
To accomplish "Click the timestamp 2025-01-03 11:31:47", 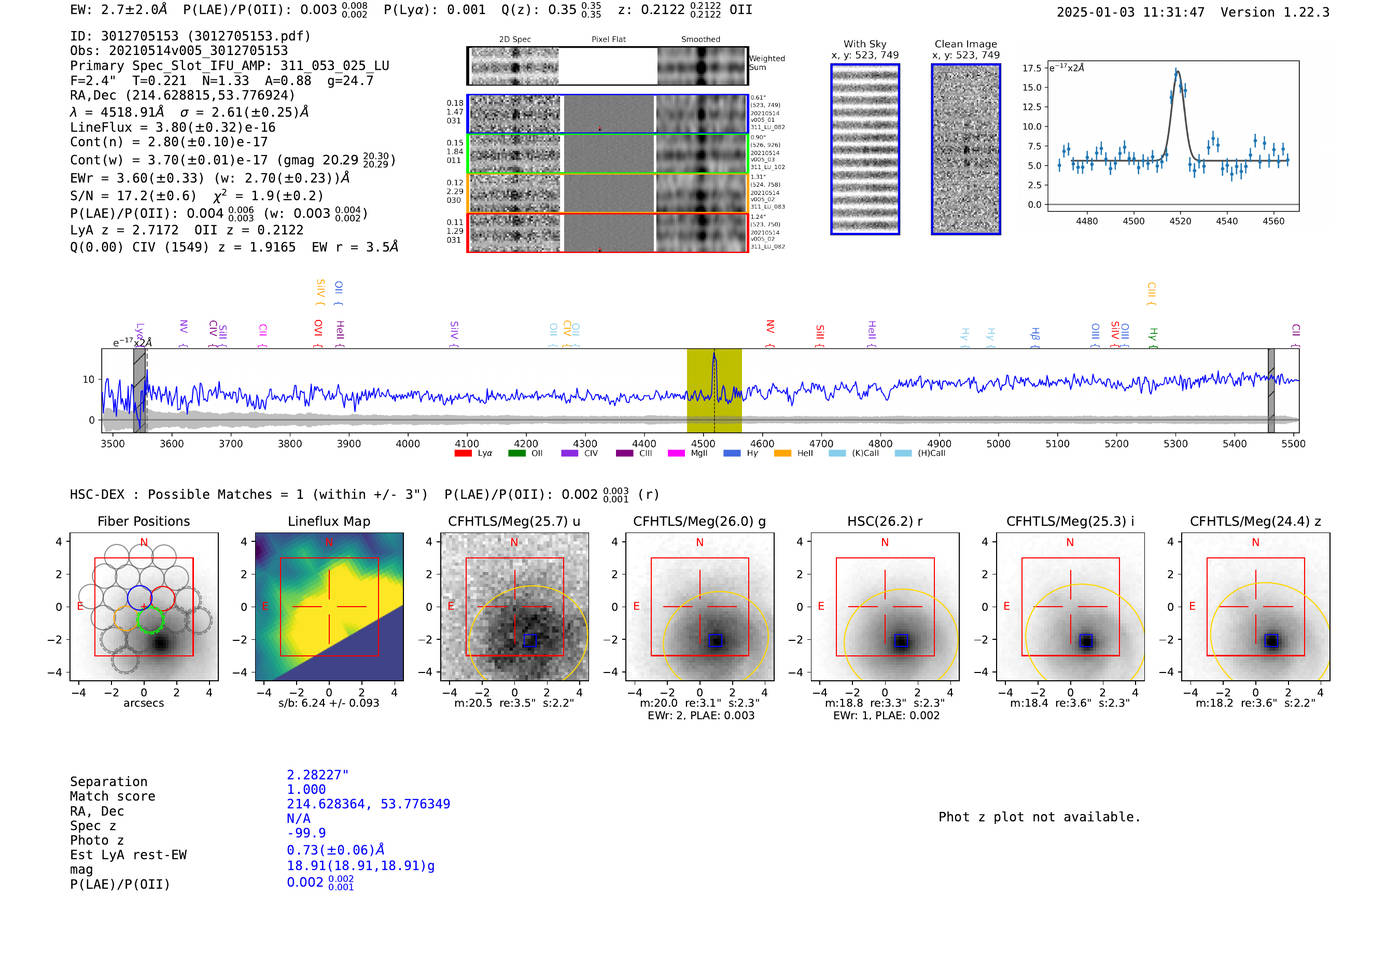I will click(1131, 13).
